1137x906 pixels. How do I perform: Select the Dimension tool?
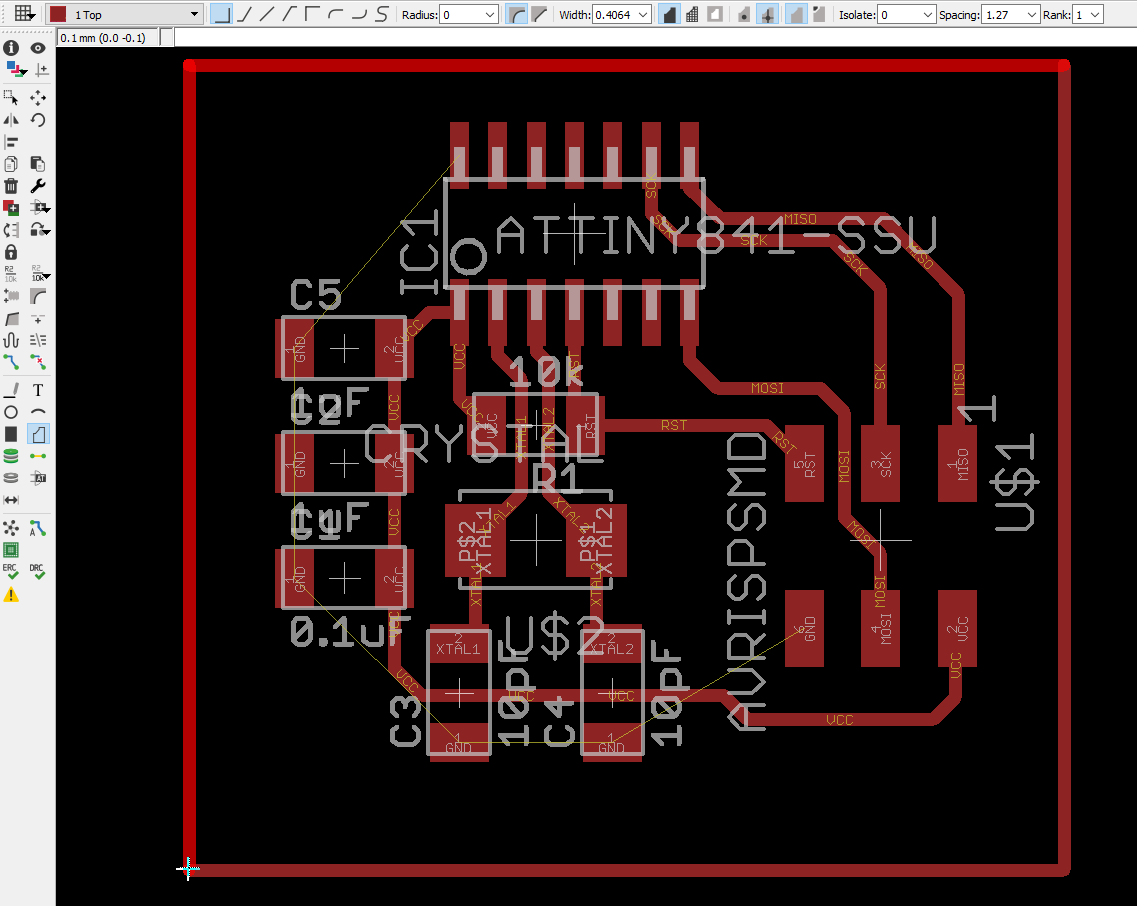coord(11,500)
